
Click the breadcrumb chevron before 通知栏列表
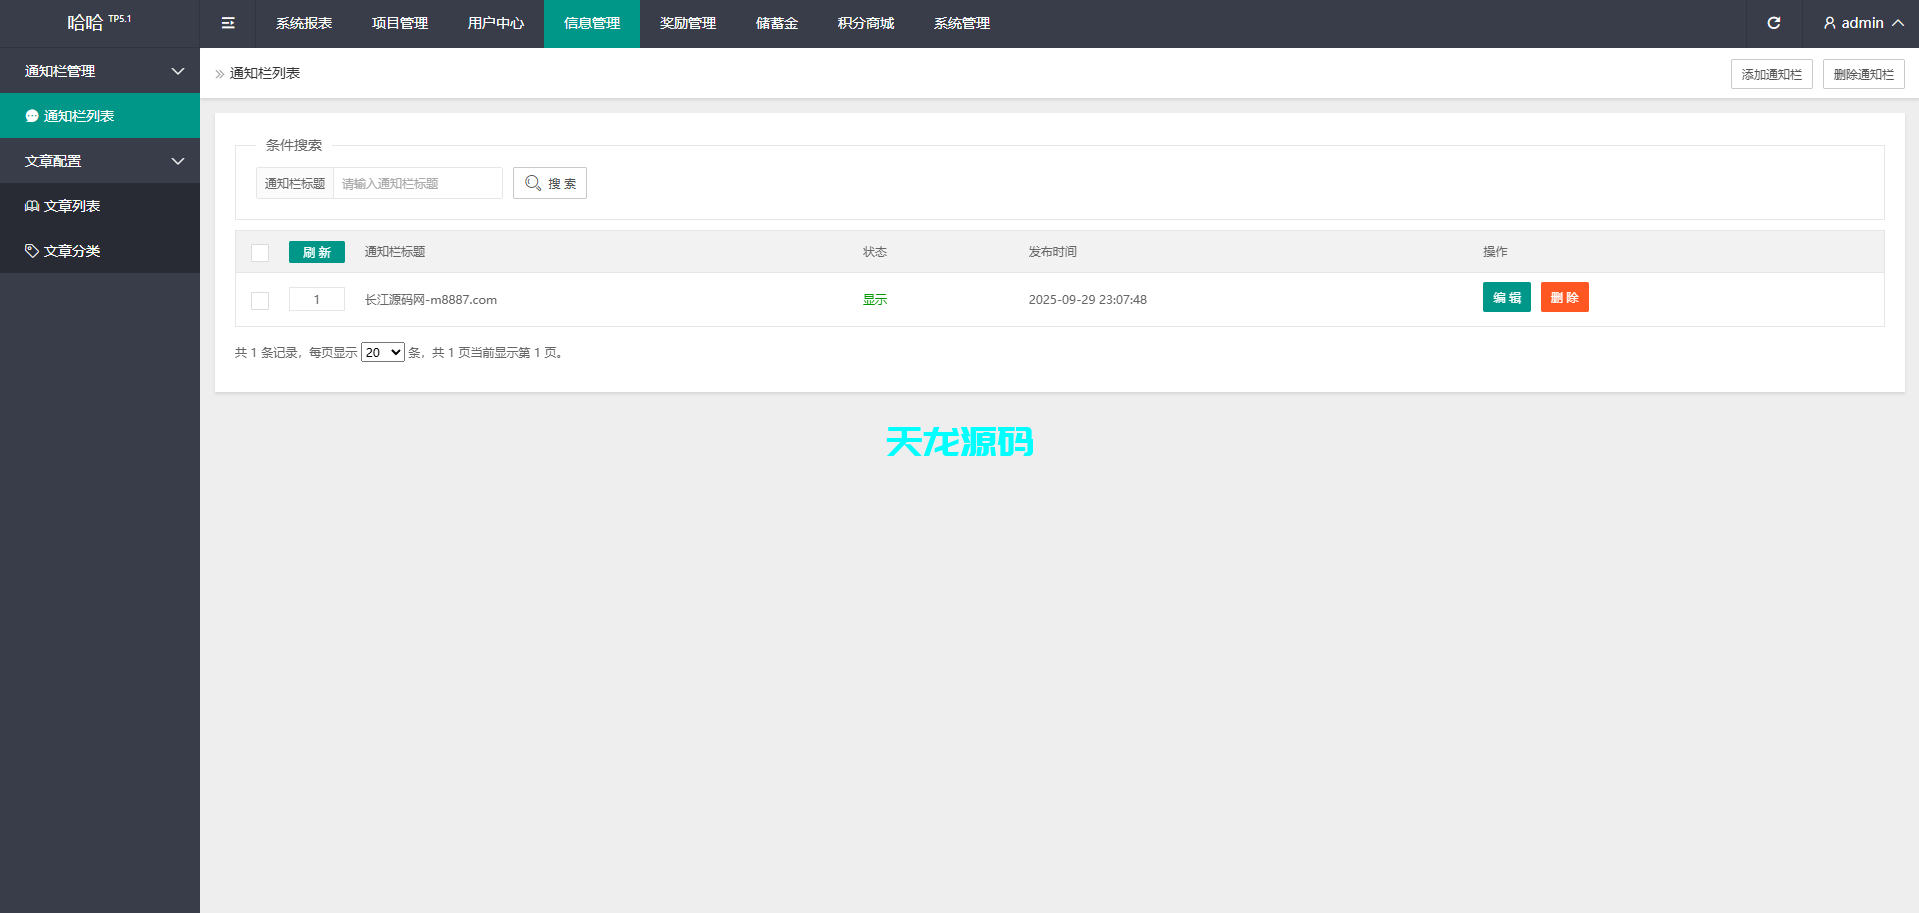click(219, 73)
